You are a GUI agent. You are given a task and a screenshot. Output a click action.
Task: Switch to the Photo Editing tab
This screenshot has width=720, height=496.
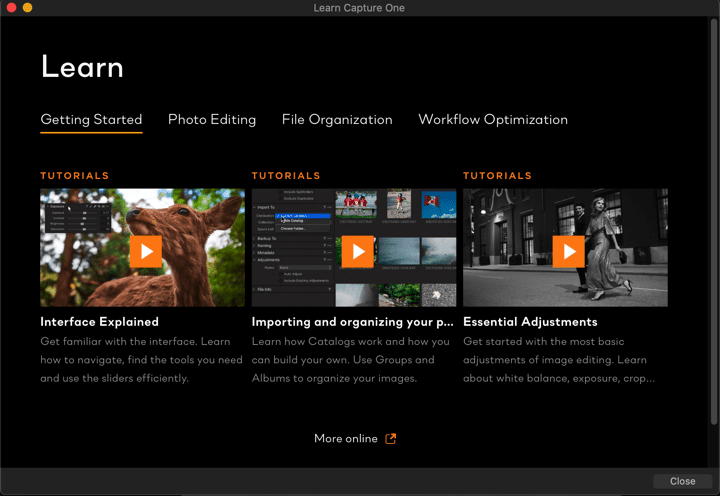(x=212, y=119)
